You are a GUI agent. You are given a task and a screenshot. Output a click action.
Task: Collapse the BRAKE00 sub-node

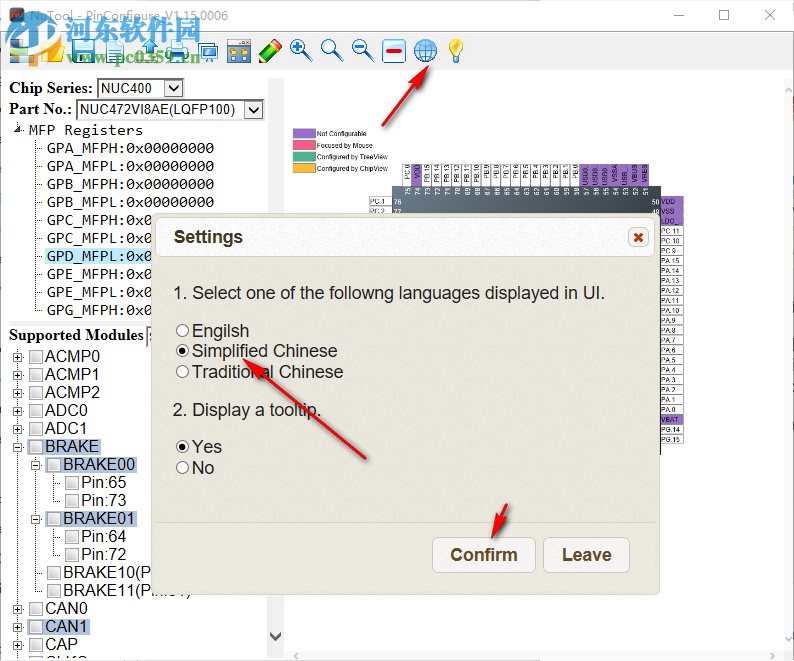point(35,465)
